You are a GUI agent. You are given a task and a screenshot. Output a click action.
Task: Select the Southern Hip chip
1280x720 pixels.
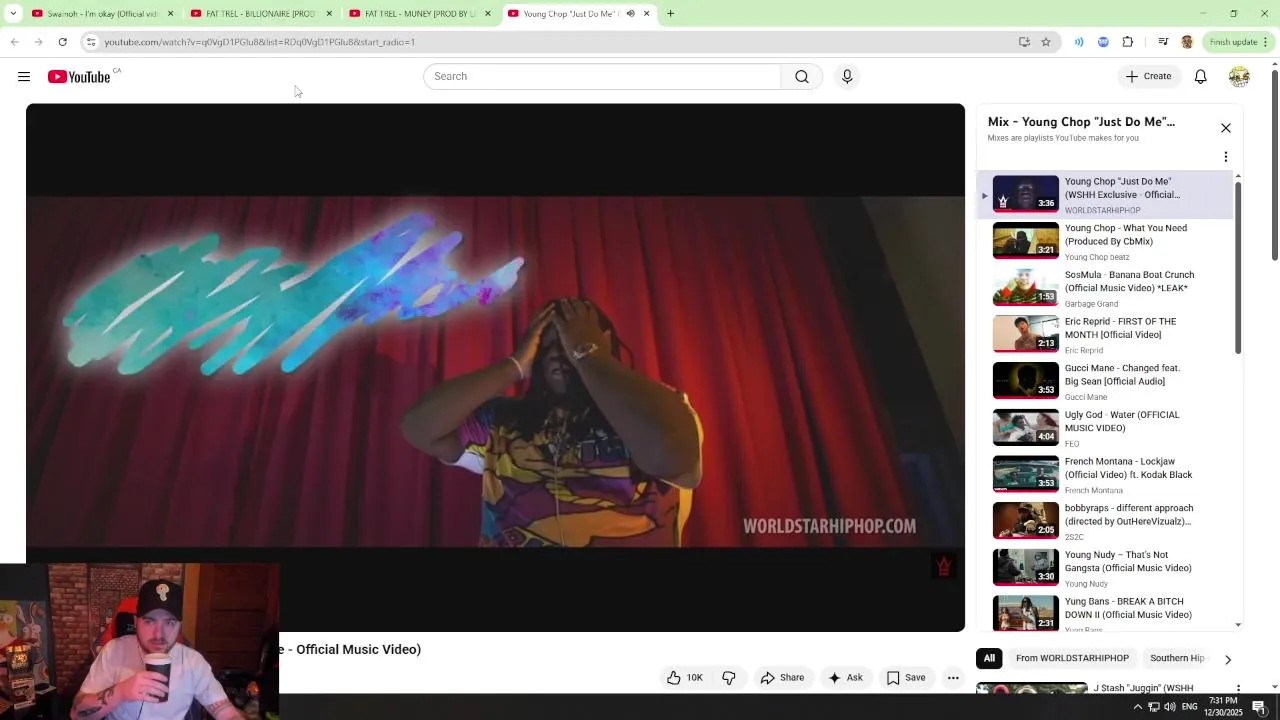[1177, 658]
